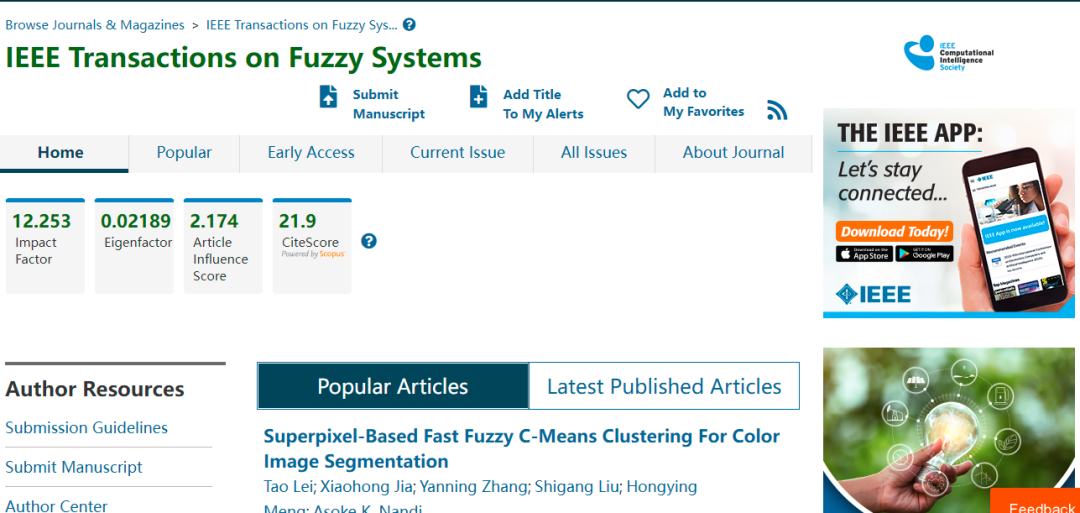
Task: Tap the App Store download badge
Action: pyautogui.click(x=863, y=254)
